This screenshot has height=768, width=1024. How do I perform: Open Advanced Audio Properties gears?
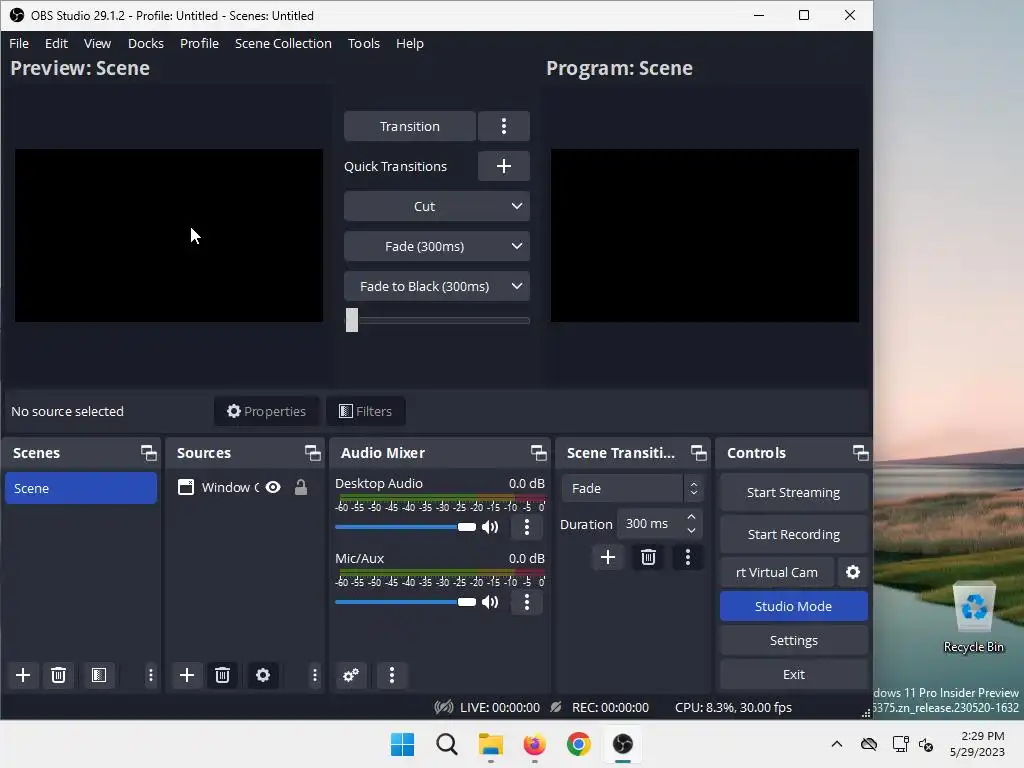351,675
